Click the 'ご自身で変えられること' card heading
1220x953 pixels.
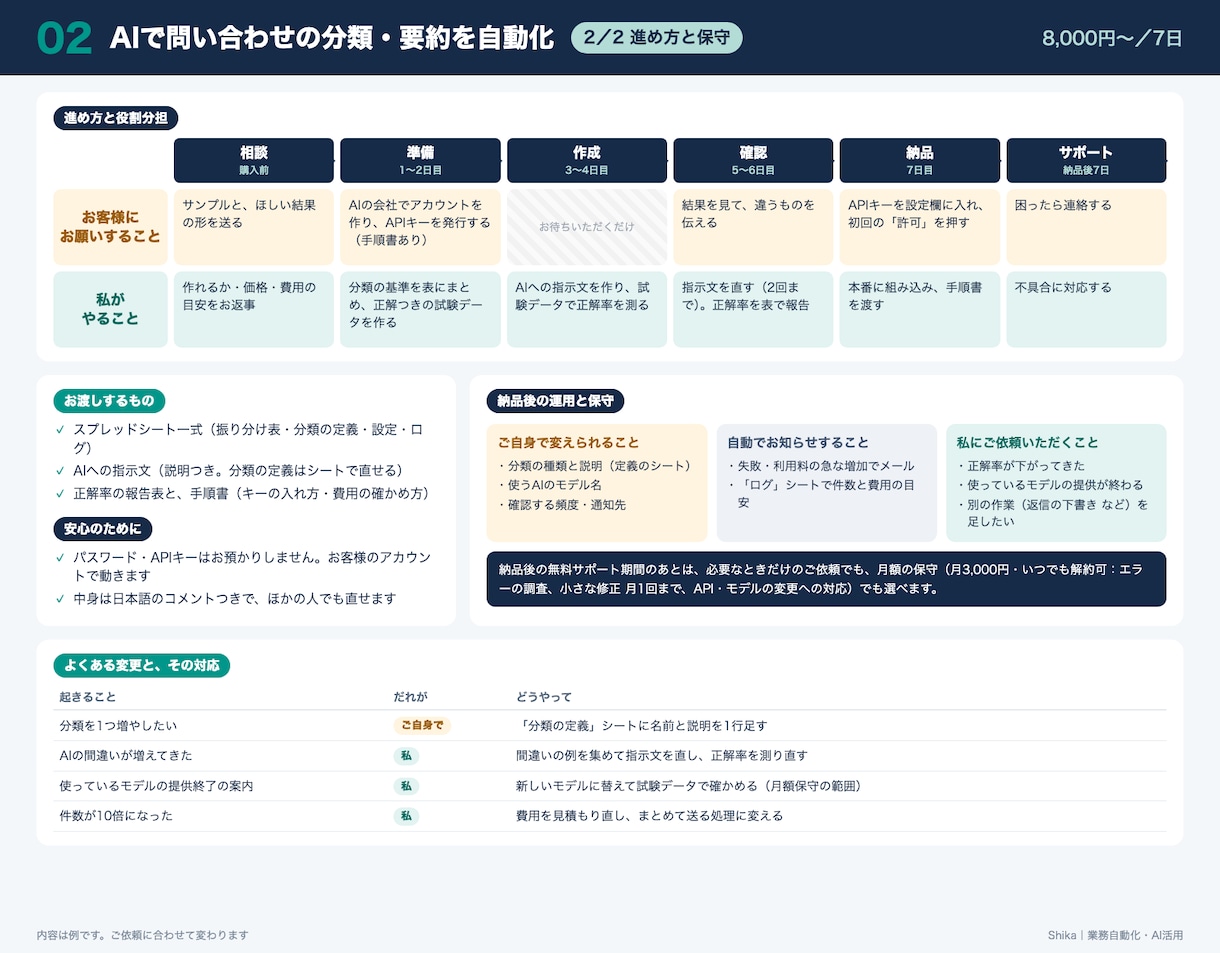click(568, 442)
